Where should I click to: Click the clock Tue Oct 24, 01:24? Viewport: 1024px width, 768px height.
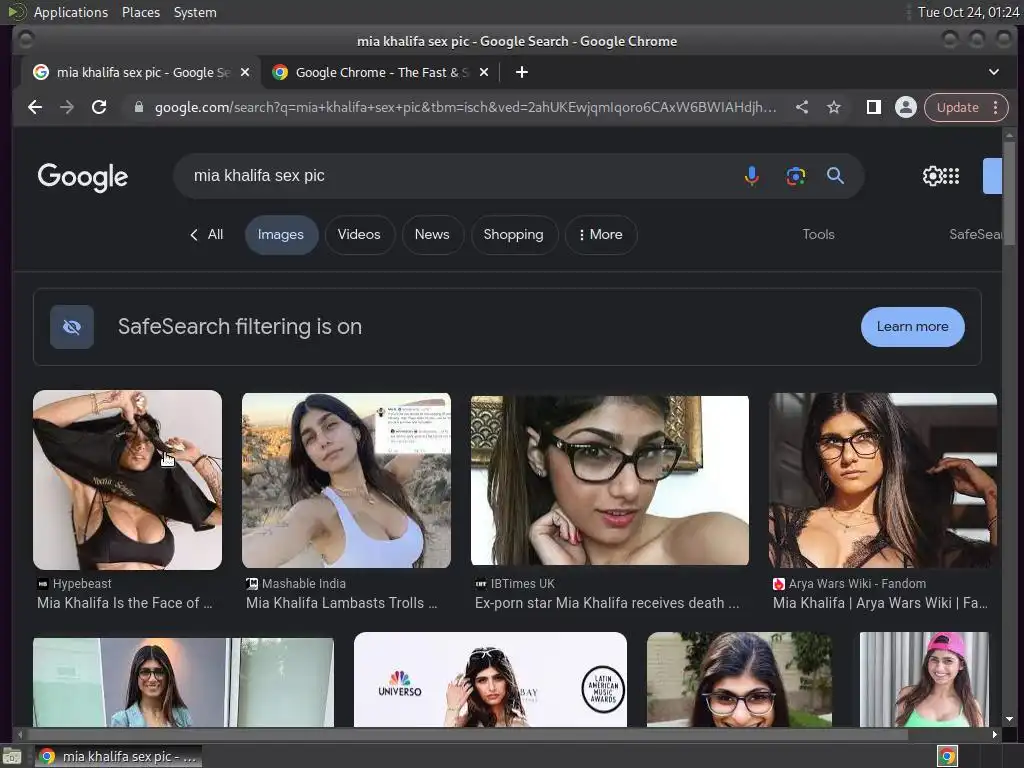pos(968,12)
